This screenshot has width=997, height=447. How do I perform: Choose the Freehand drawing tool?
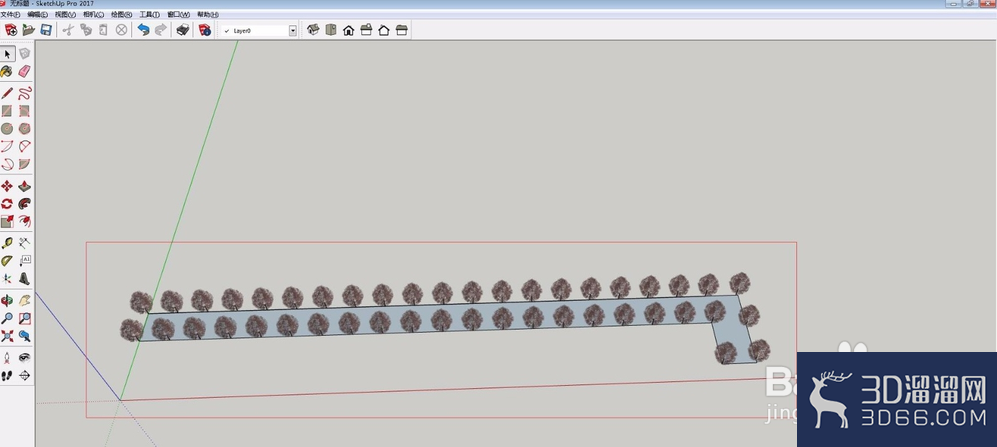[x=24, y=93]
